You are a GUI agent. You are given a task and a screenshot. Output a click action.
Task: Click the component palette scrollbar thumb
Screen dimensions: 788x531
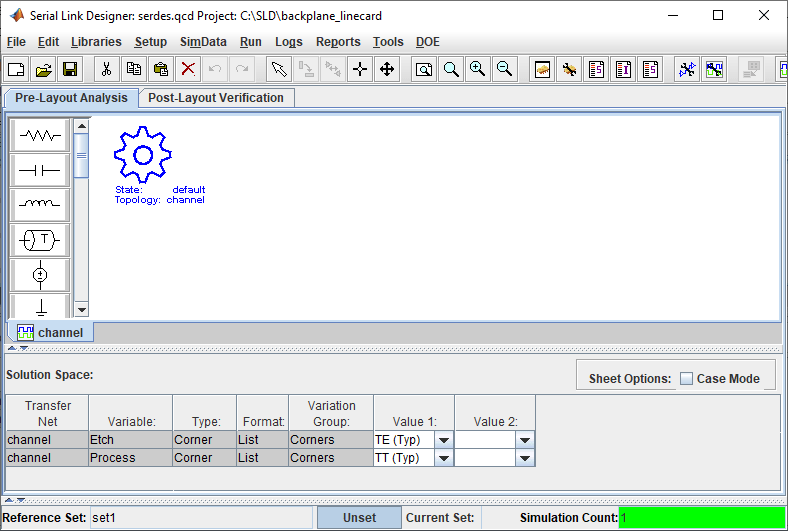coord(81,156)
